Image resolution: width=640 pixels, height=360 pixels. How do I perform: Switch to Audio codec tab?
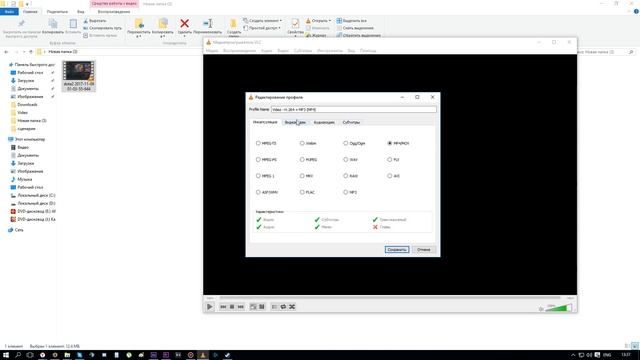[324, 122]
